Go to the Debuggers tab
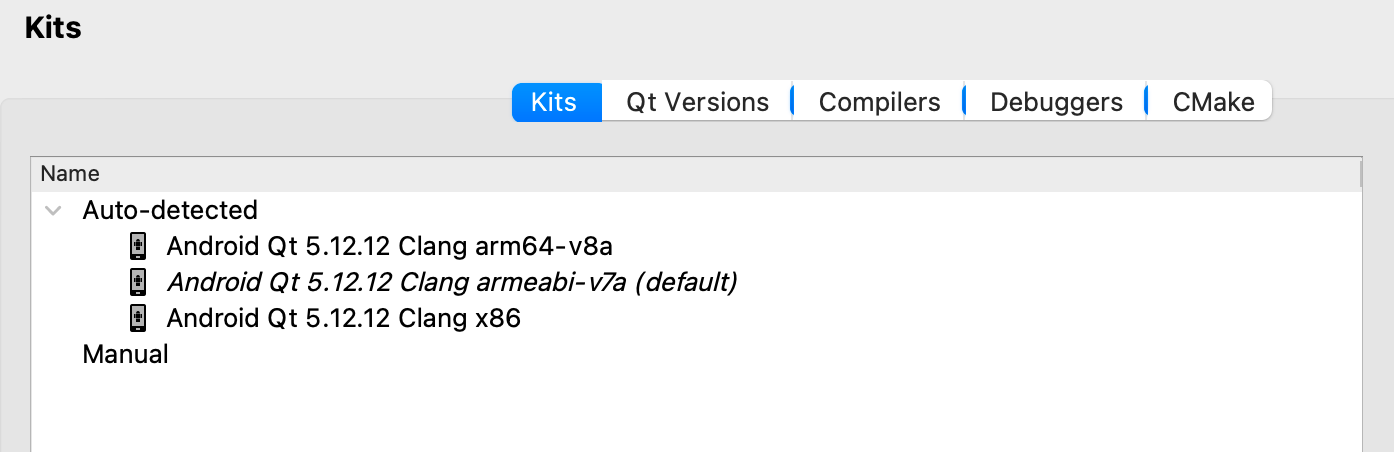 coord(1056,102)
